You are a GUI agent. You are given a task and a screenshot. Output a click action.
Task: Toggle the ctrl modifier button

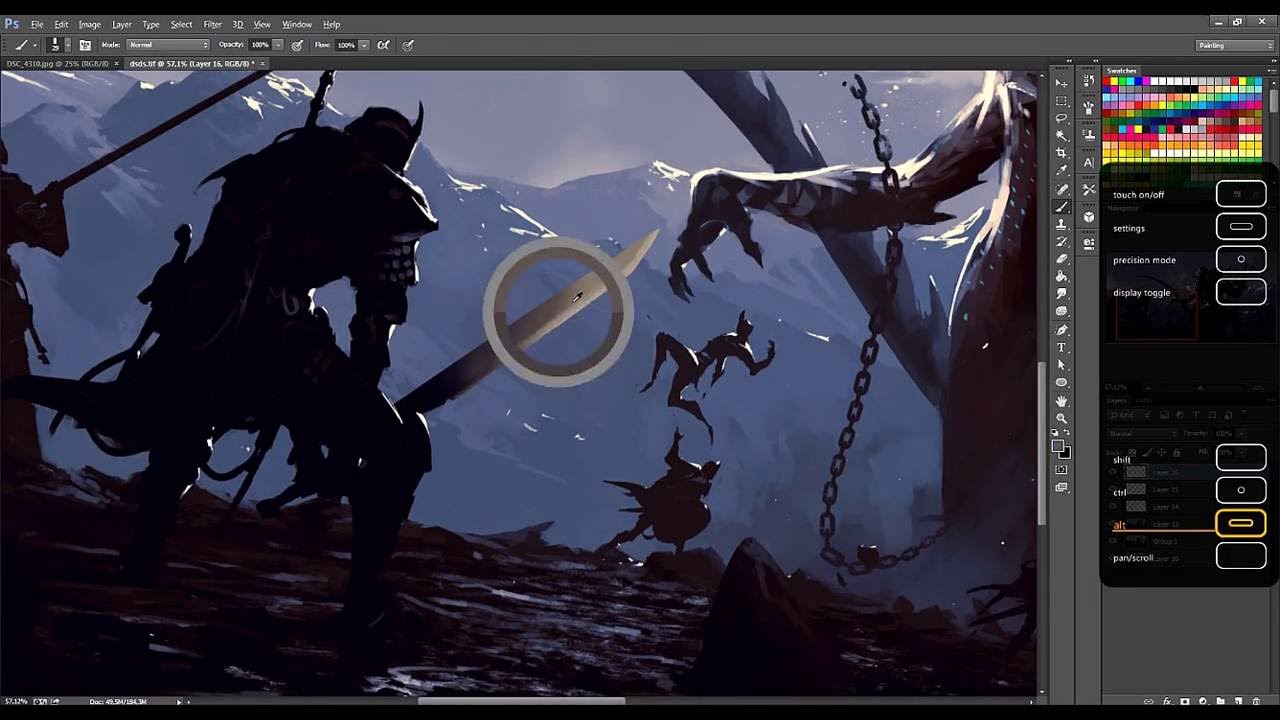1241,490
